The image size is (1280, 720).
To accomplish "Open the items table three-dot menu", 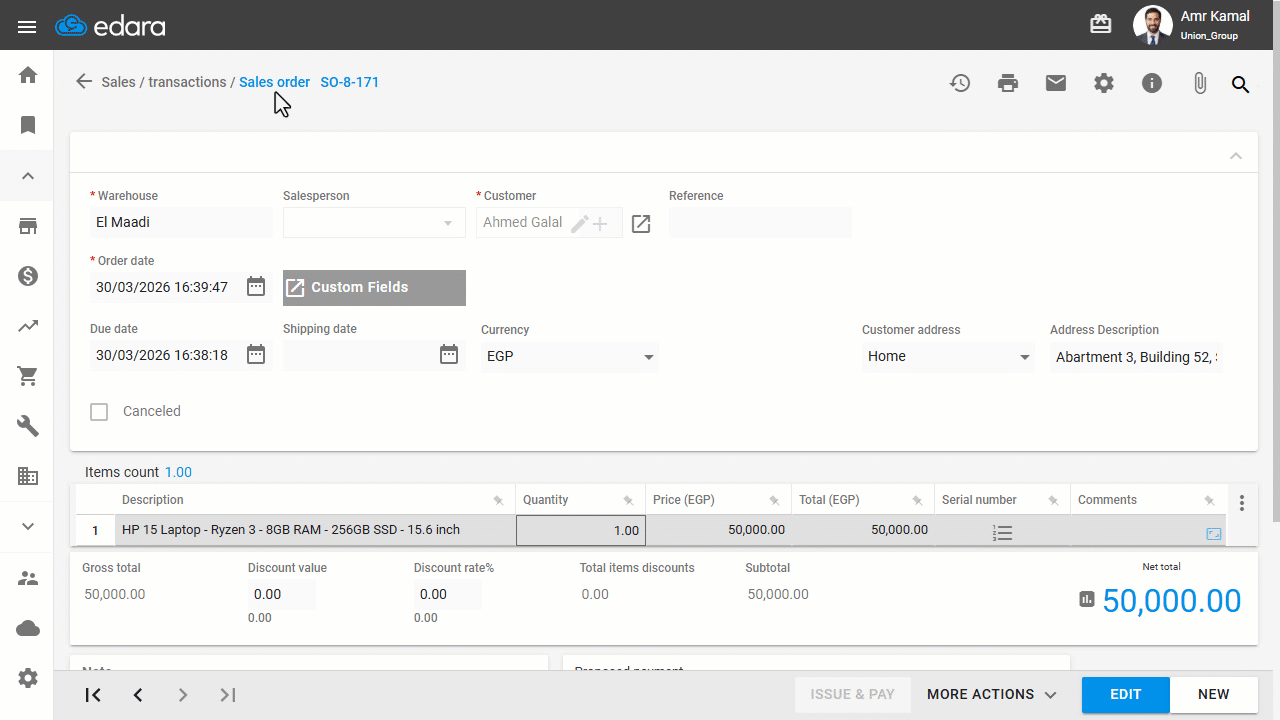I will coord(1242,503).
